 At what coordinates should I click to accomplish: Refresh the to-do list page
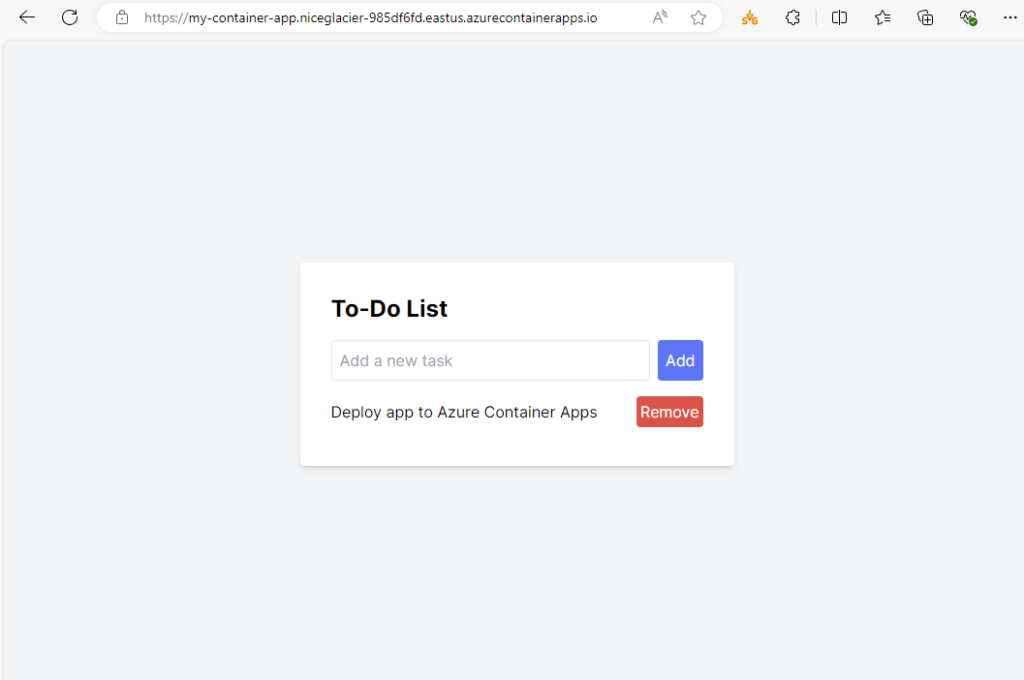tap(69, 17)
